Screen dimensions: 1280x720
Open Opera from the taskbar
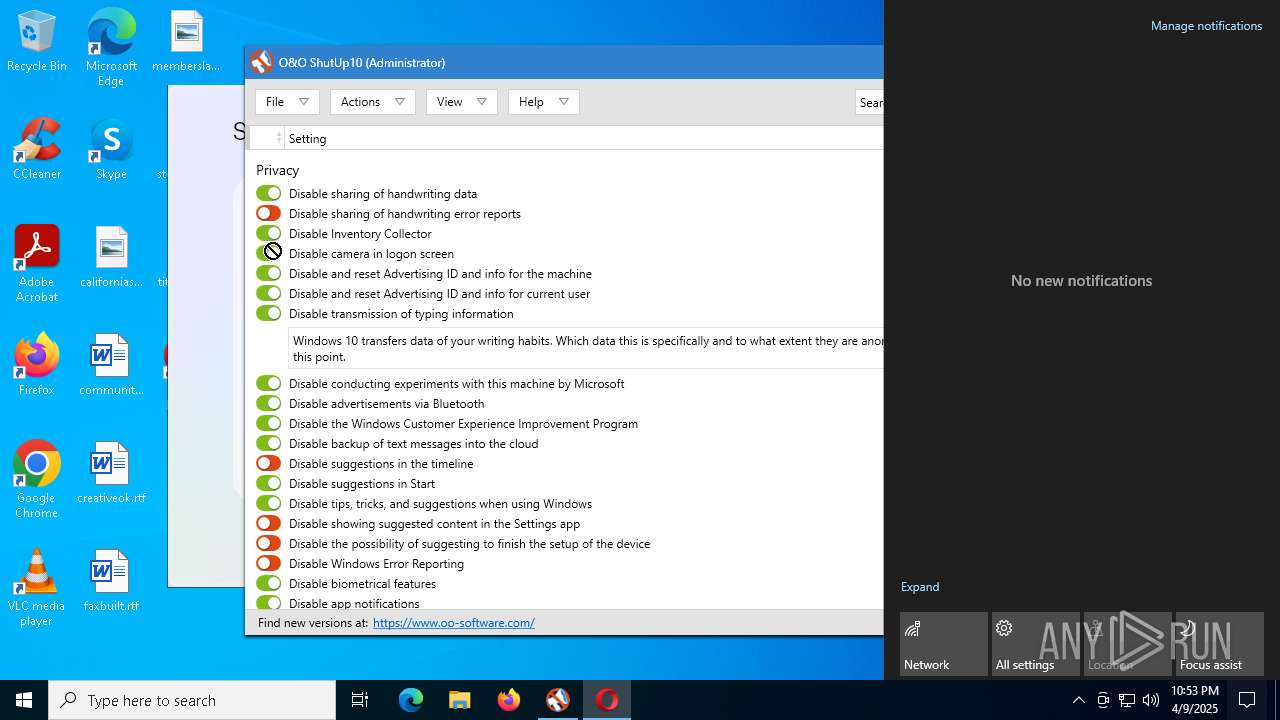pos(606,700)
